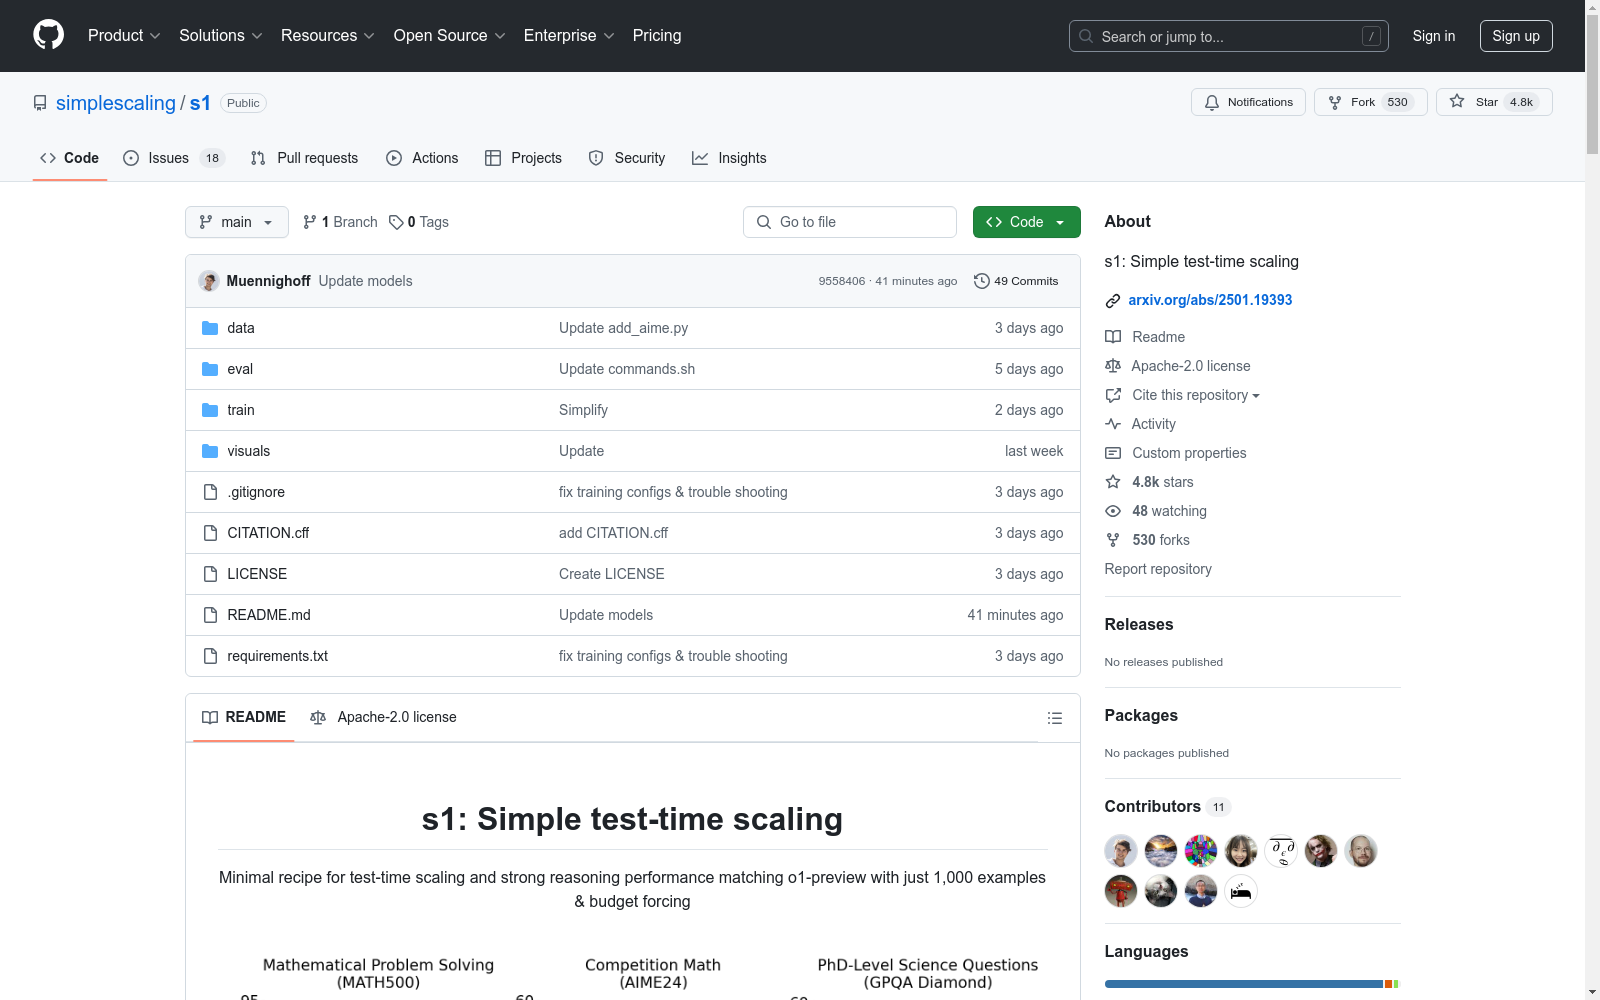Expand the Open Source menu

coord(450,35)
